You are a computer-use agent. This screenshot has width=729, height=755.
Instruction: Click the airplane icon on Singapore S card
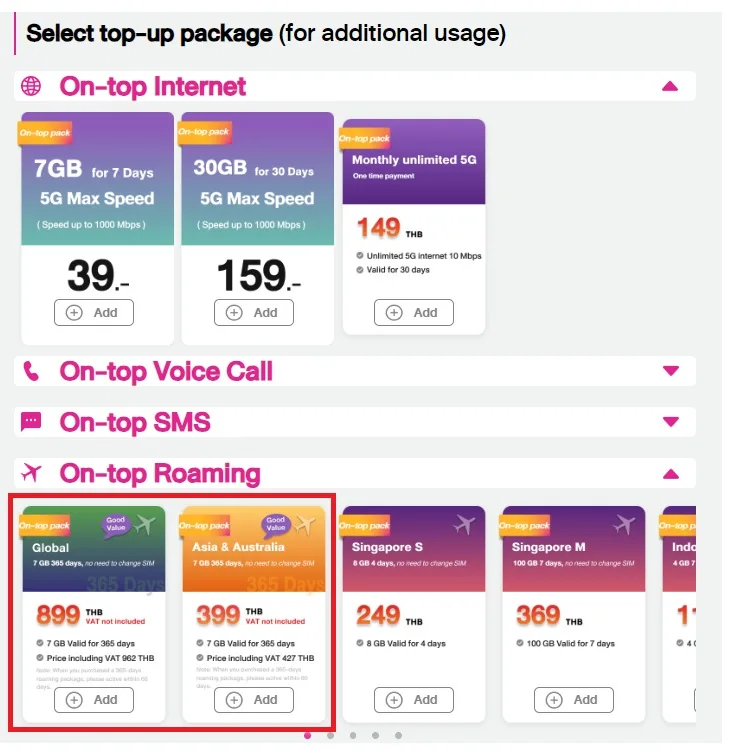[464, 524]
